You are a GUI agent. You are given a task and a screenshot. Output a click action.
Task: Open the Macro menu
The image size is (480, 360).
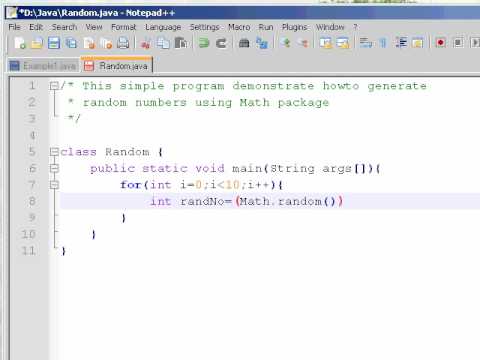[239, 27]
